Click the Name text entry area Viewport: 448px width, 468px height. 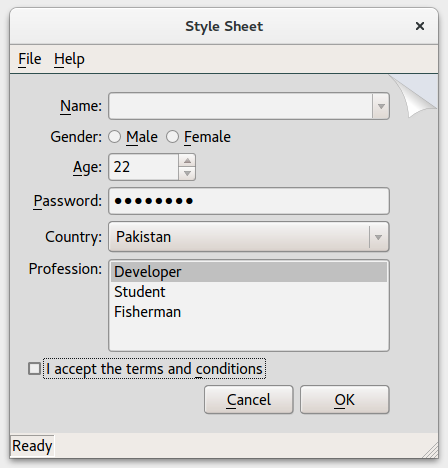240,106
